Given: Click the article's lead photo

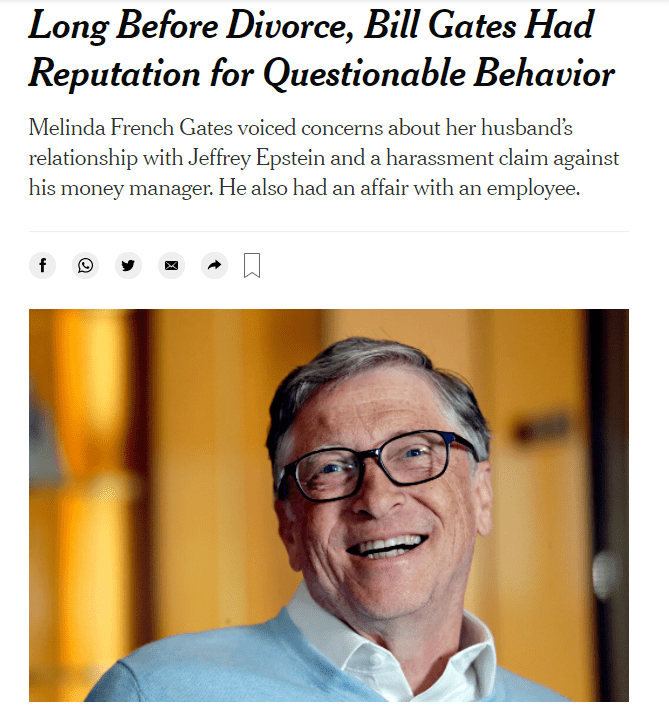Looking at the screenshot, I should click(x=329, y=505).
